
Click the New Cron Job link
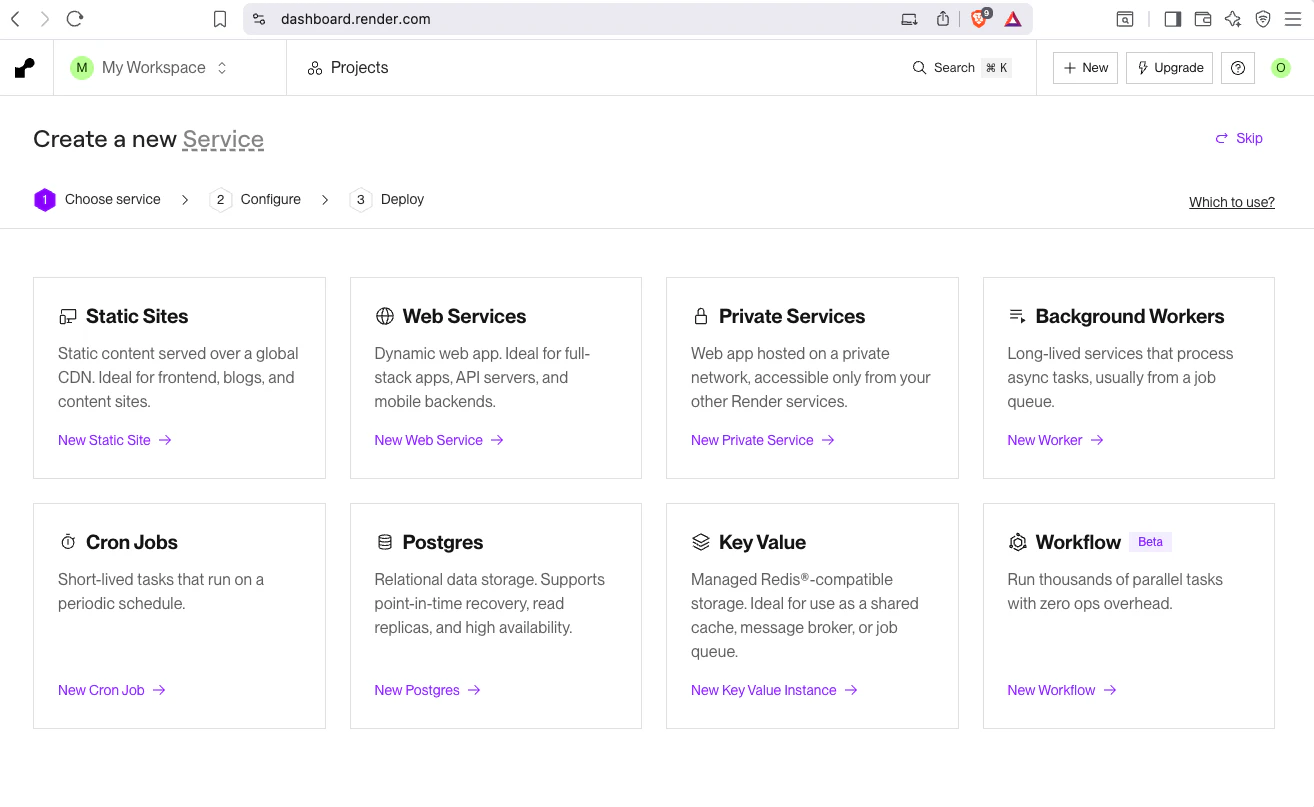coord(112,690)
